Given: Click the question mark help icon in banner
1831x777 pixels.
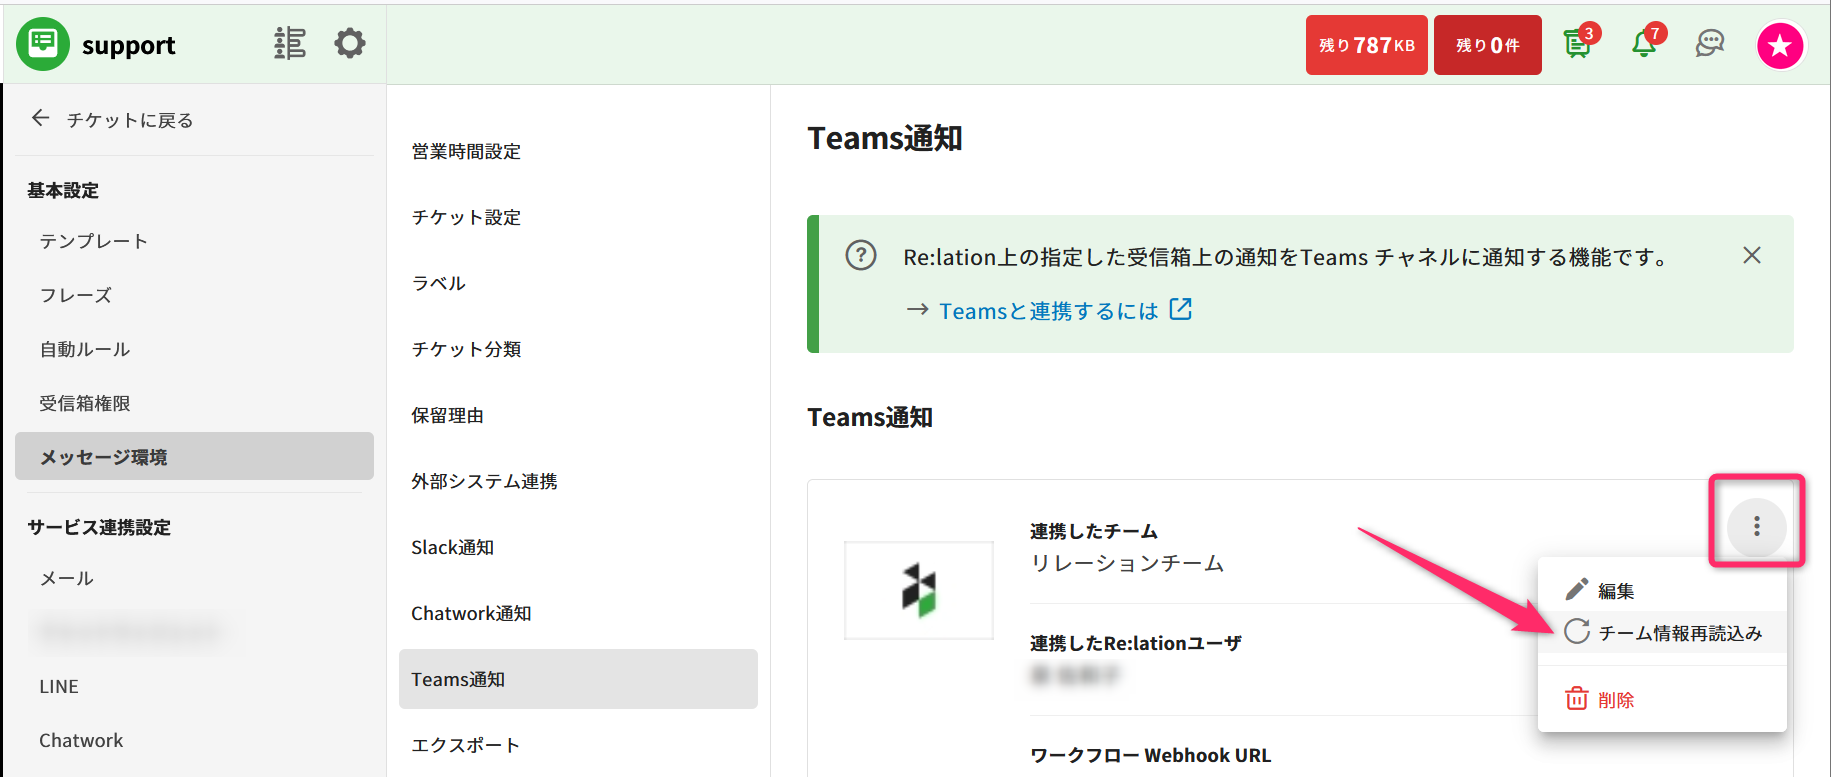Looking at the screenshot, I should coord(861,255).
